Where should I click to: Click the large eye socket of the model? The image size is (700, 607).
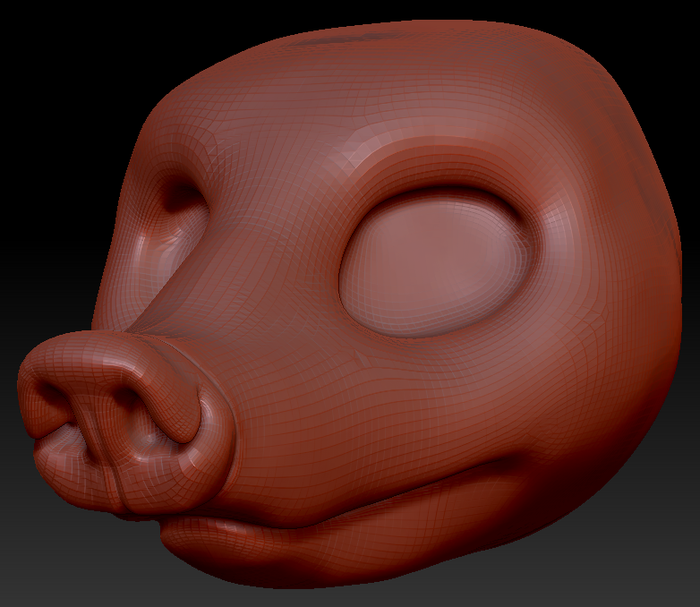tap(437, 263)
